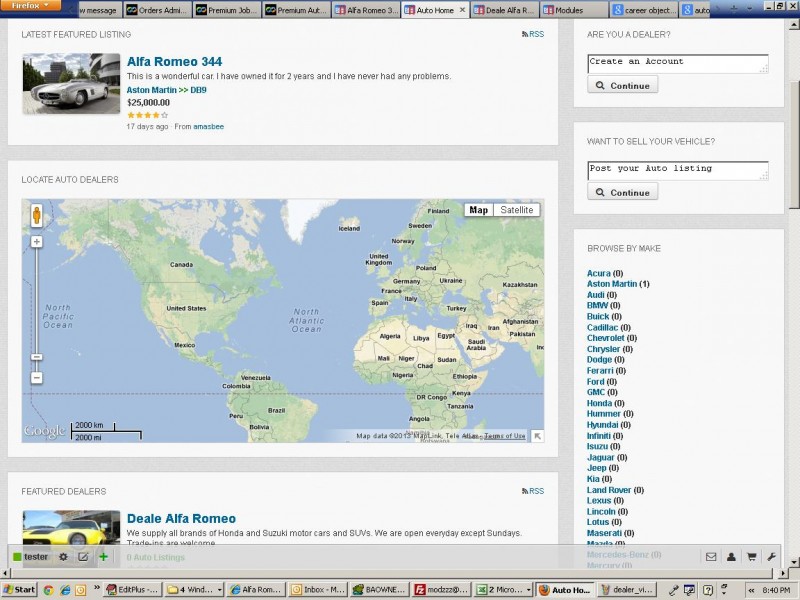Click the map zoom slider handle

36,357
